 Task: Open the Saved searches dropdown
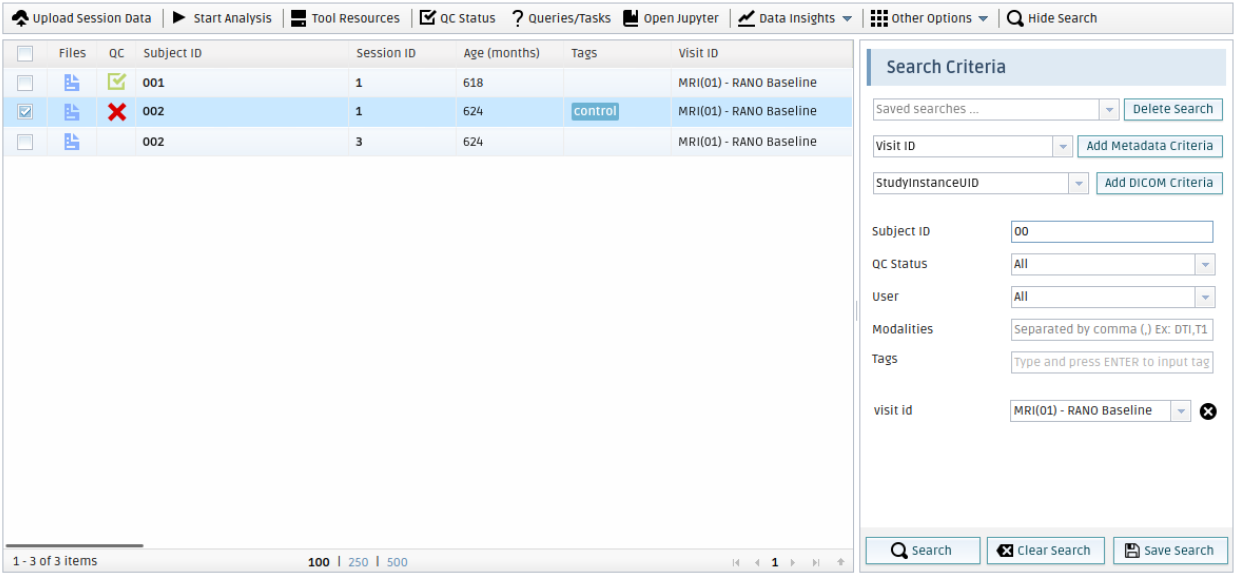tap(1108, 109)
